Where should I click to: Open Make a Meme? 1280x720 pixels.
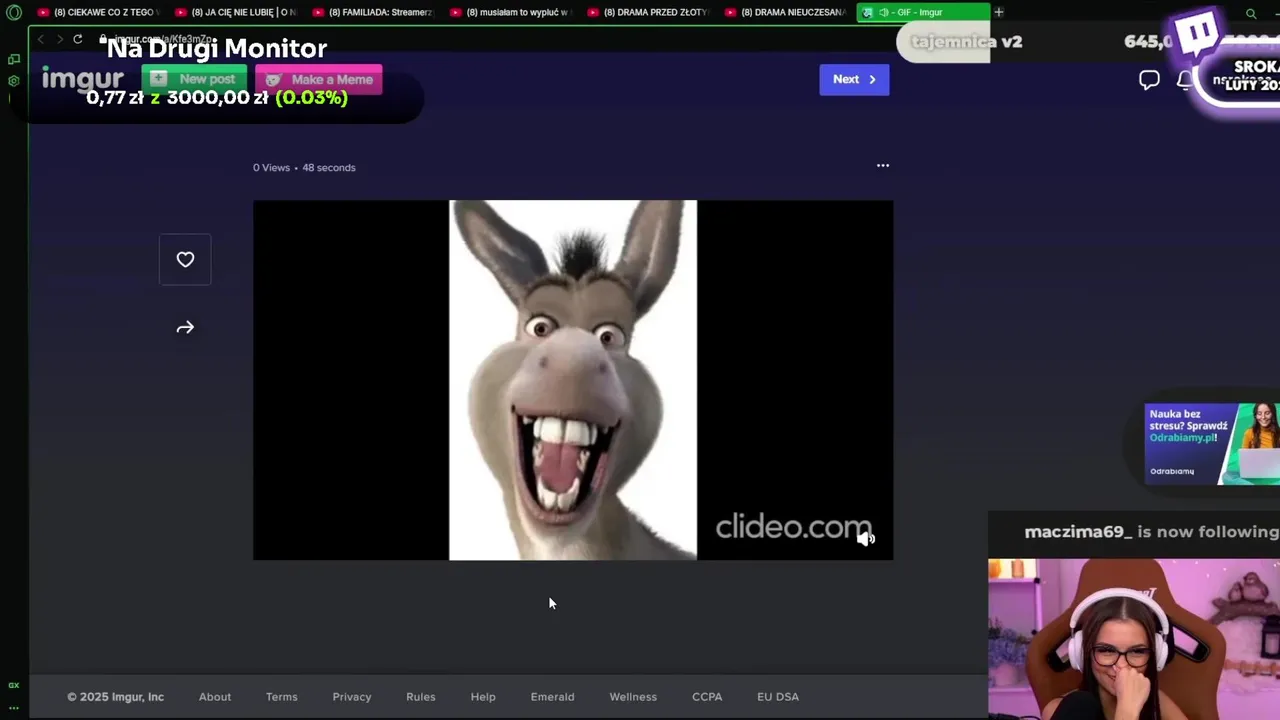click(x=319, y=79)
